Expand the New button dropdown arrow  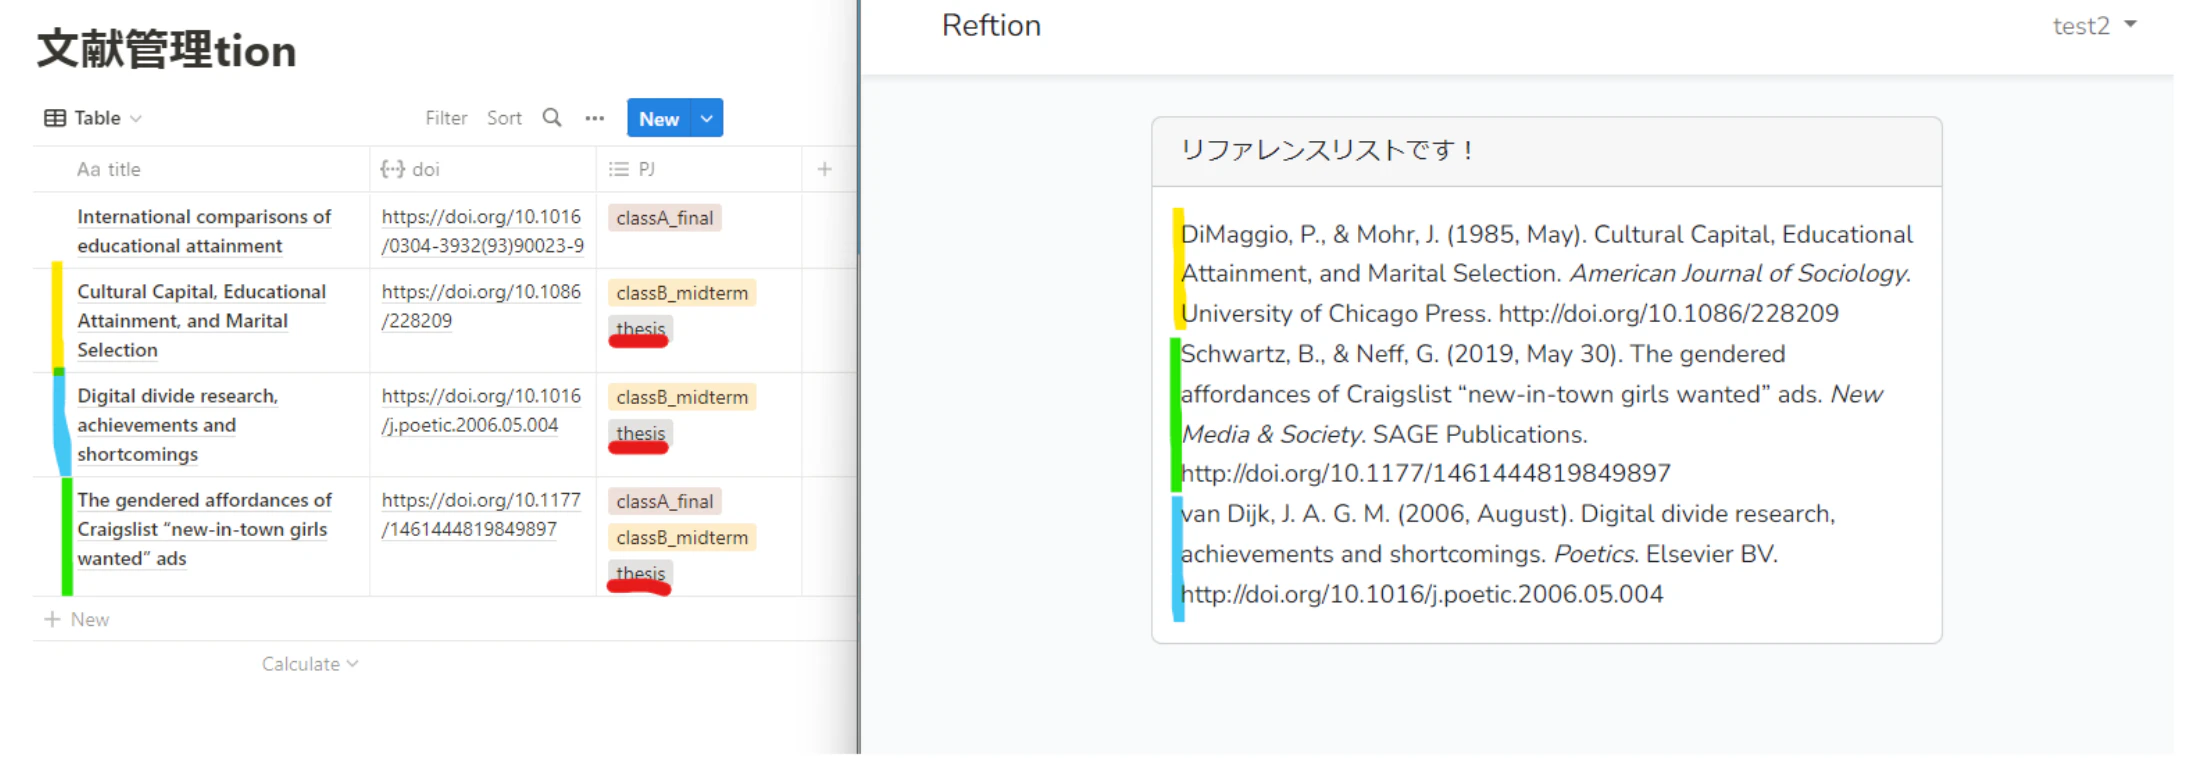coord(707,118)
